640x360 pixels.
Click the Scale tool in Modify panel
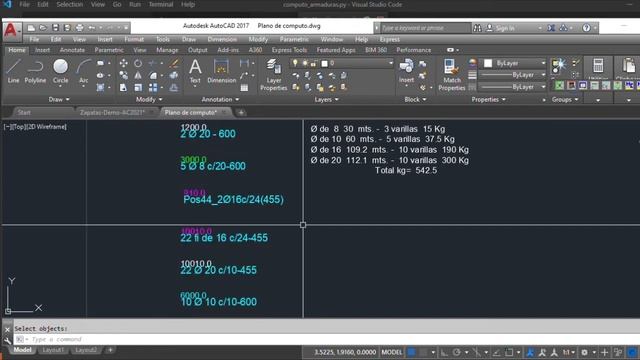pyautogui.click(x=138, y=87)
